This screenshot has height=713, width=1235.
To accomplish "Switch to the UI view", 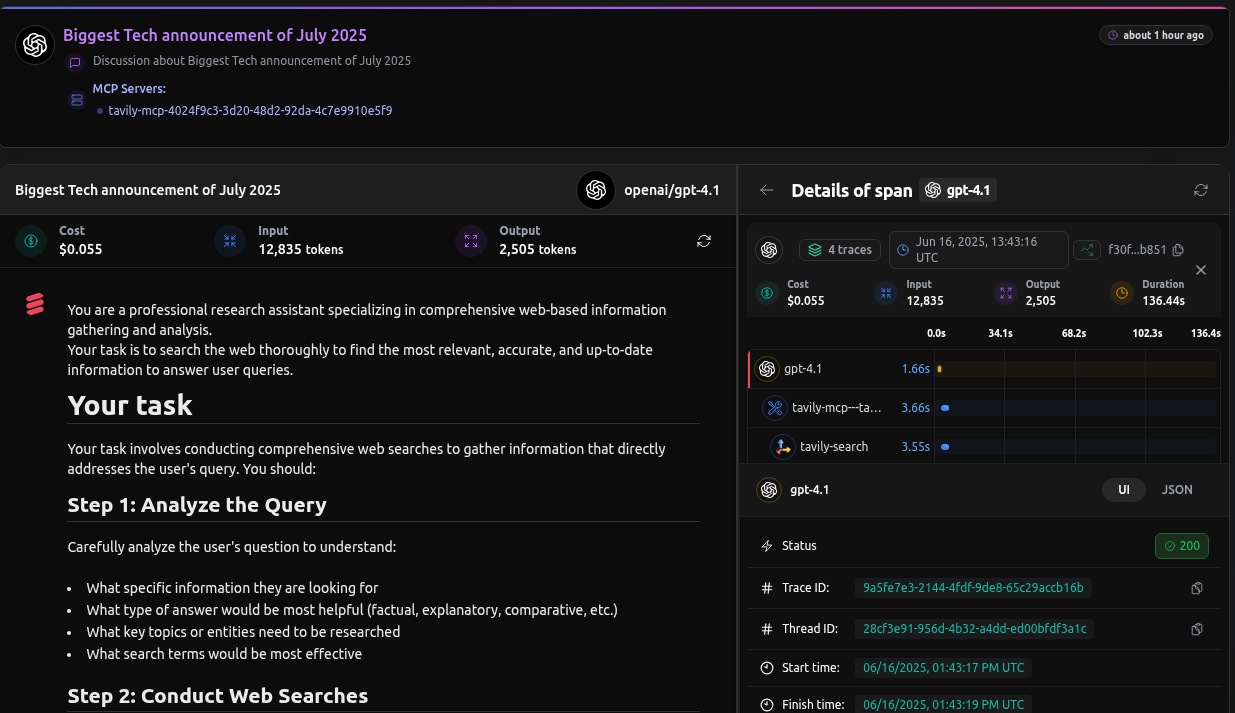I will point(1124,490).
